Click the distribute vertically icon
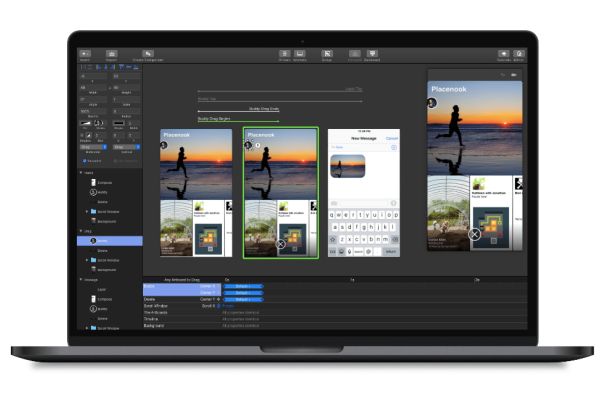This screenshot has width=600, height=400. 90,67
